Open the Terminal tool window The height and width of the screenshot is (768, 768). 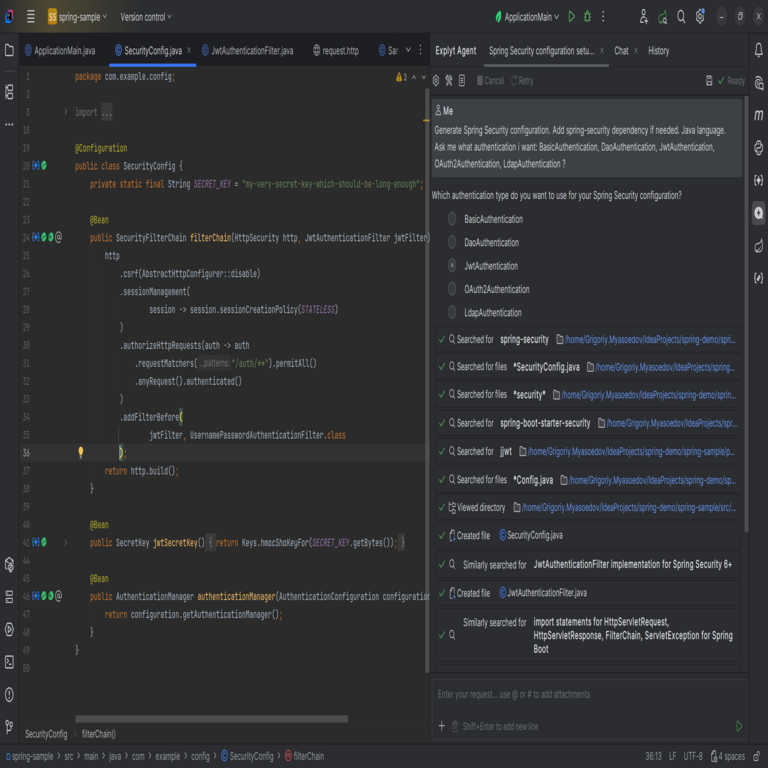[9, 662]
